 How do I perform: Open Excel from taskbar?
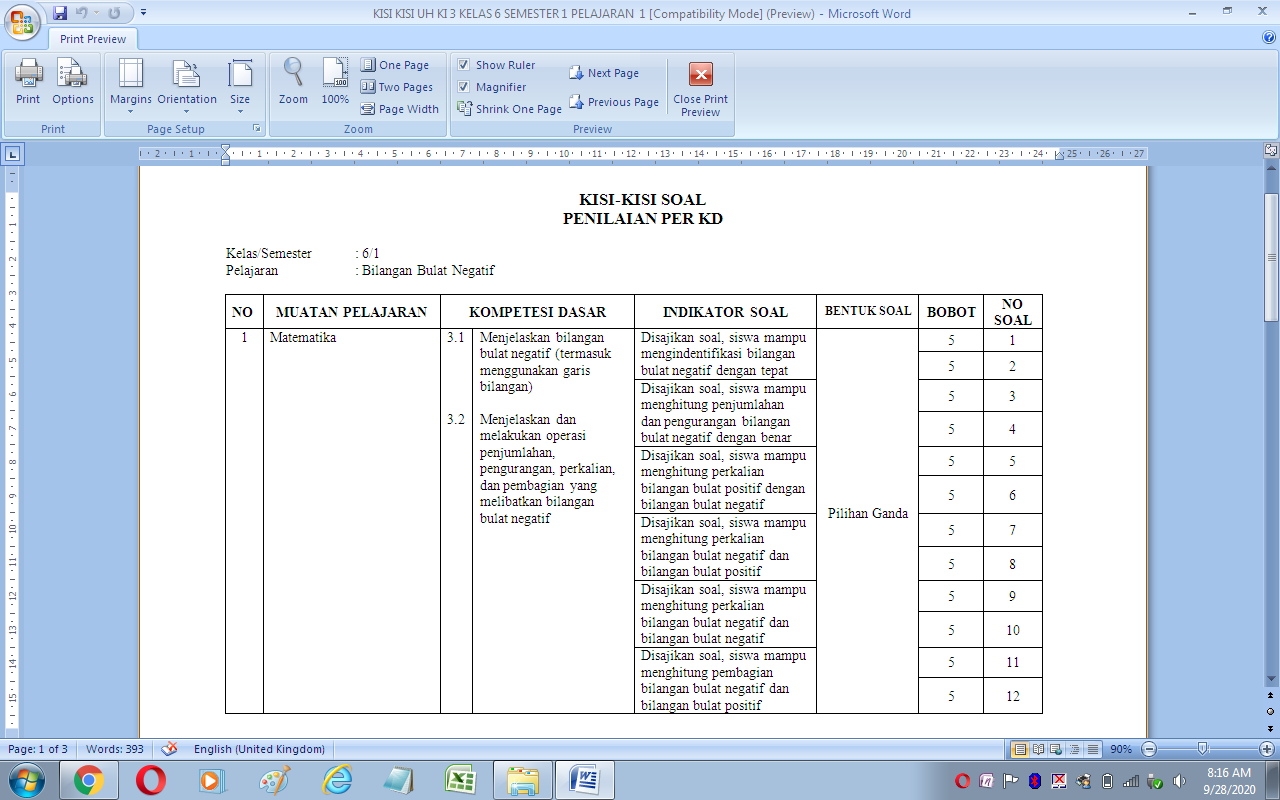click(460, 780)
